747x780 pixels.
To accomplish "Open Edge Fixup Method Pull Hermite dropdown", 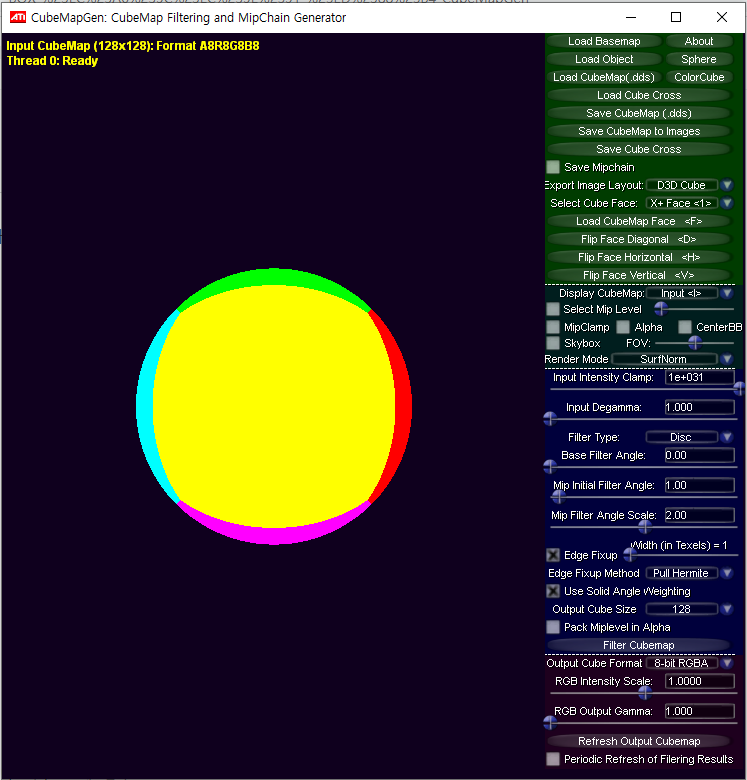I will click(681, 573).
